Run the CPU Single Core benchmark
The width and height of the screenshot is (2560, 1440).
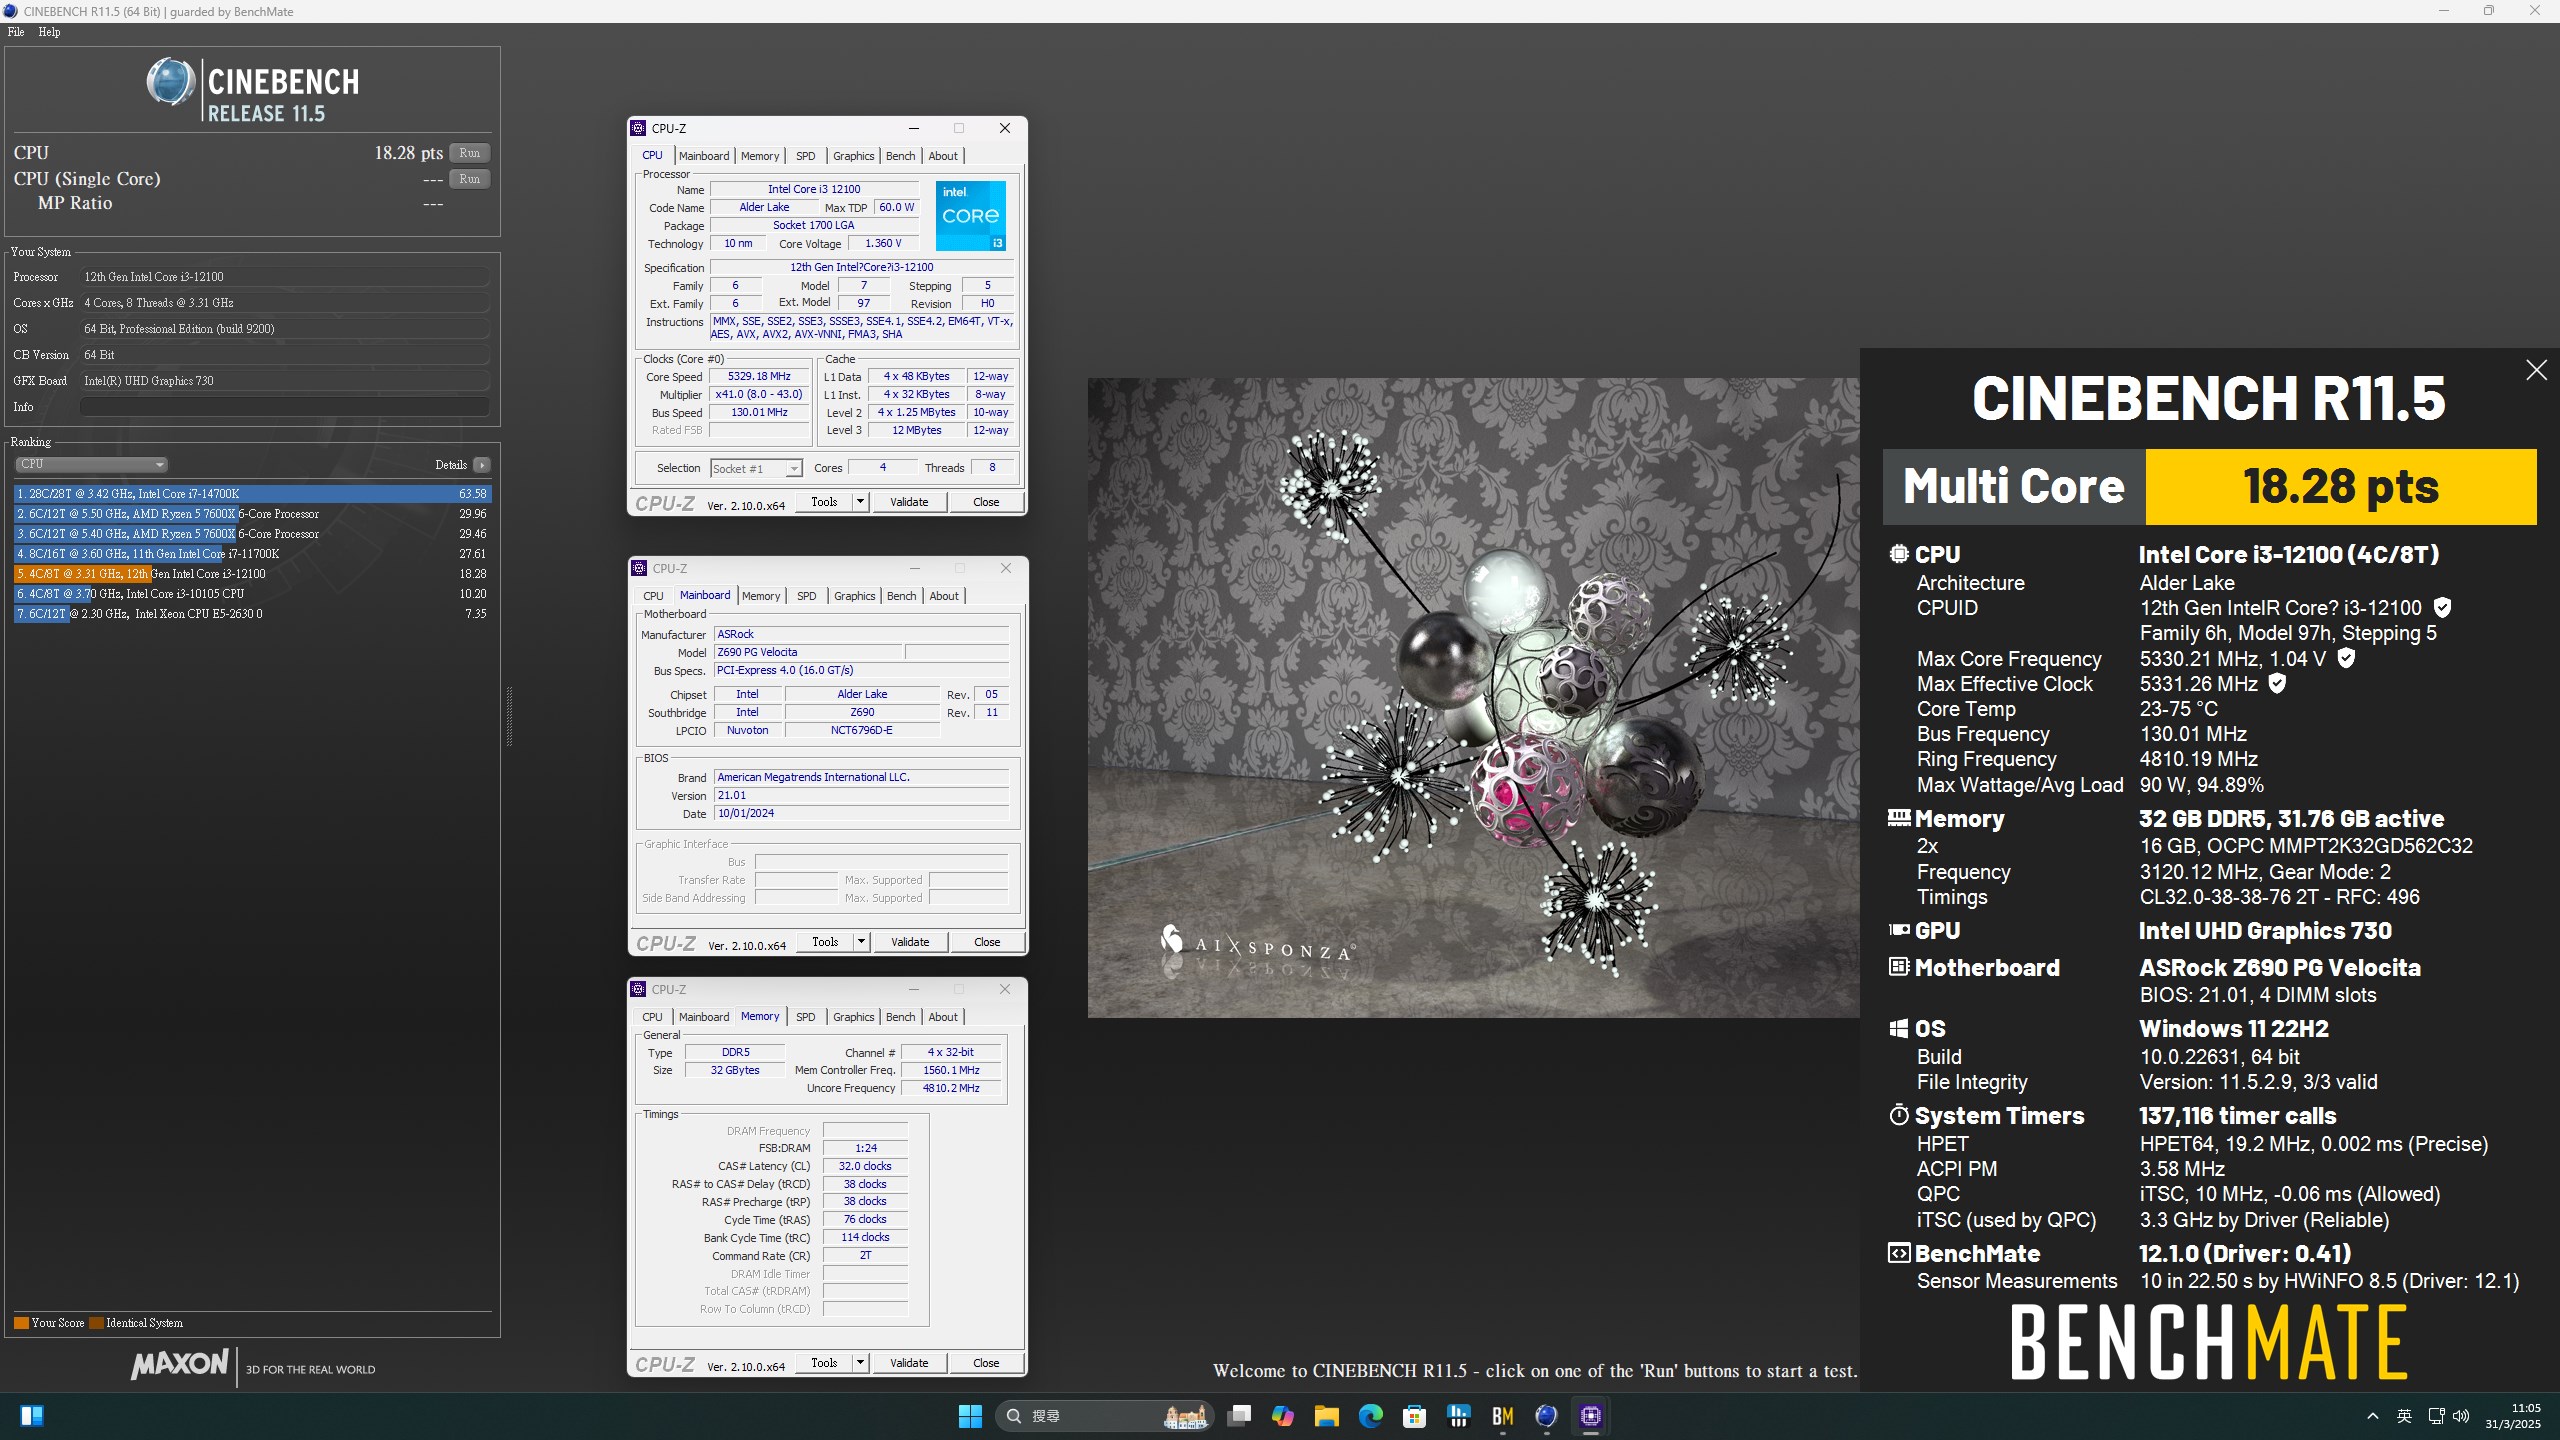(x=469, y=179)
